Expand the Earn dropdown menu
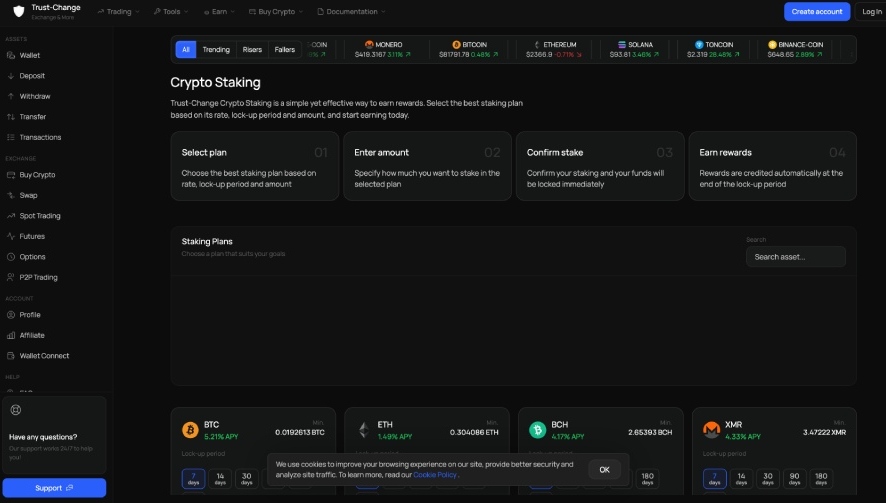The image size is (886, 503). coord(219,11)
